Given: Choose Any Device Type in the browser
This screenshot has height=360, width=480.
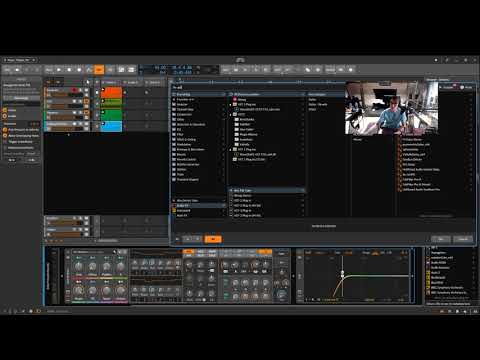Looking at the screenshot, I should pyautogui.click(x=199, y=201).
